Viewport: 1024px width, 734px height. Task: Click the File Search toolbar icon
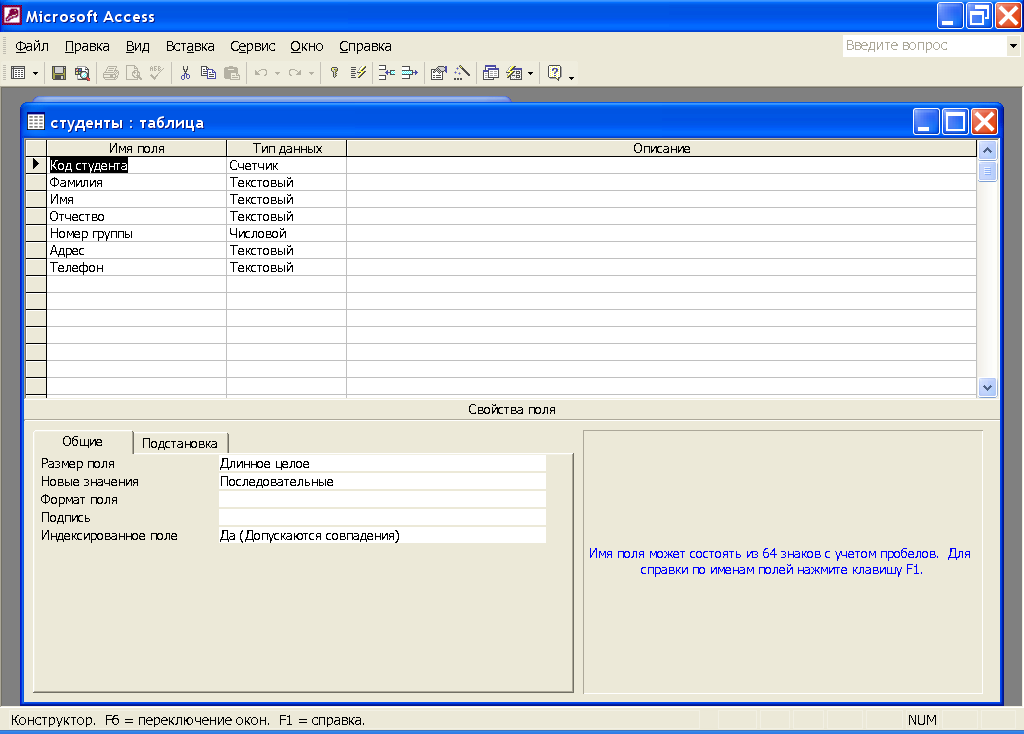[82, 73]
